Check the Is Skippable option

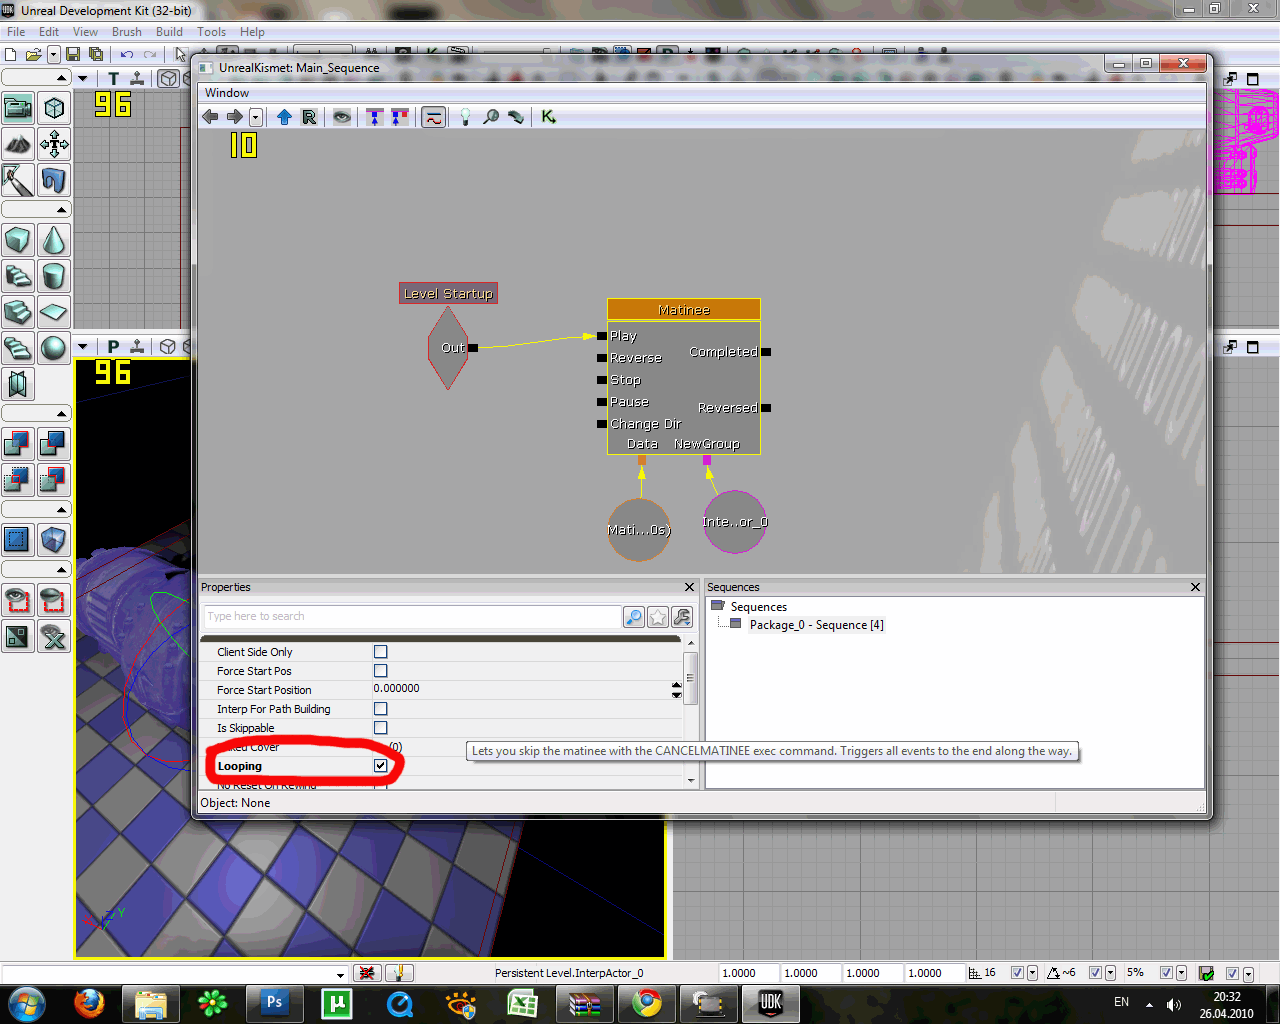pos(381,728)
